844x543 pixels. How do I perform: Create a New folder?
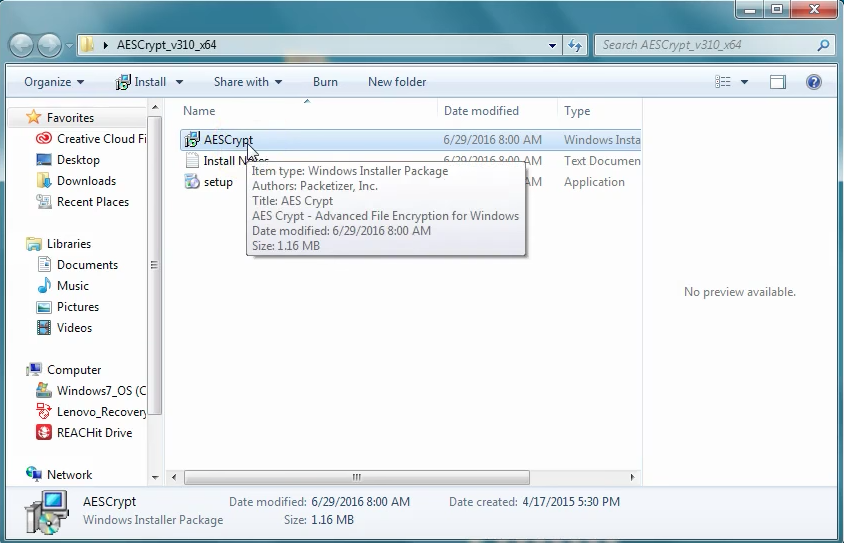click(x=397, y=82)
